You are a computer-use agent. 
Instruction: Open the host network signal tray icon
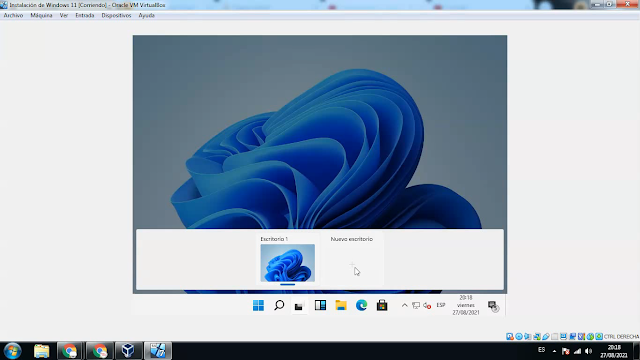click(577, 351)
